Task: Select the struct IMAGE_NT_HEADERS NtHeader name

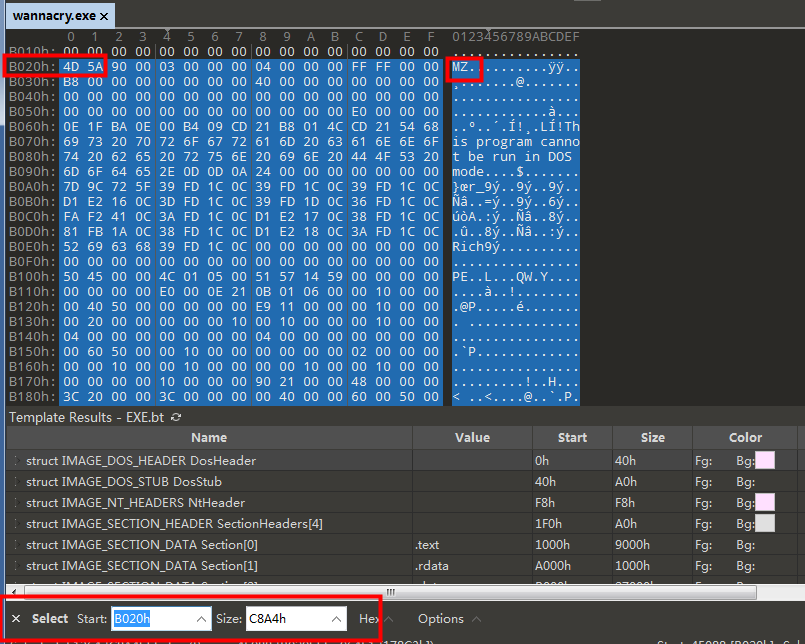Action: coord(135,503)
